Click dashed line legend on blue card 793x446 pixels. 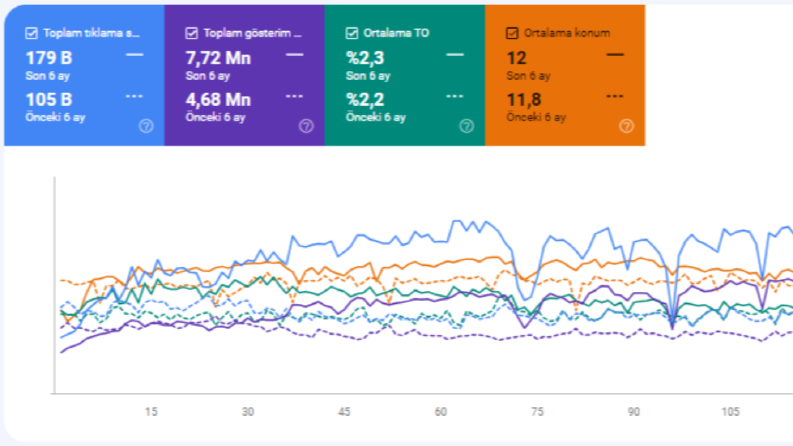coord(135,96)
